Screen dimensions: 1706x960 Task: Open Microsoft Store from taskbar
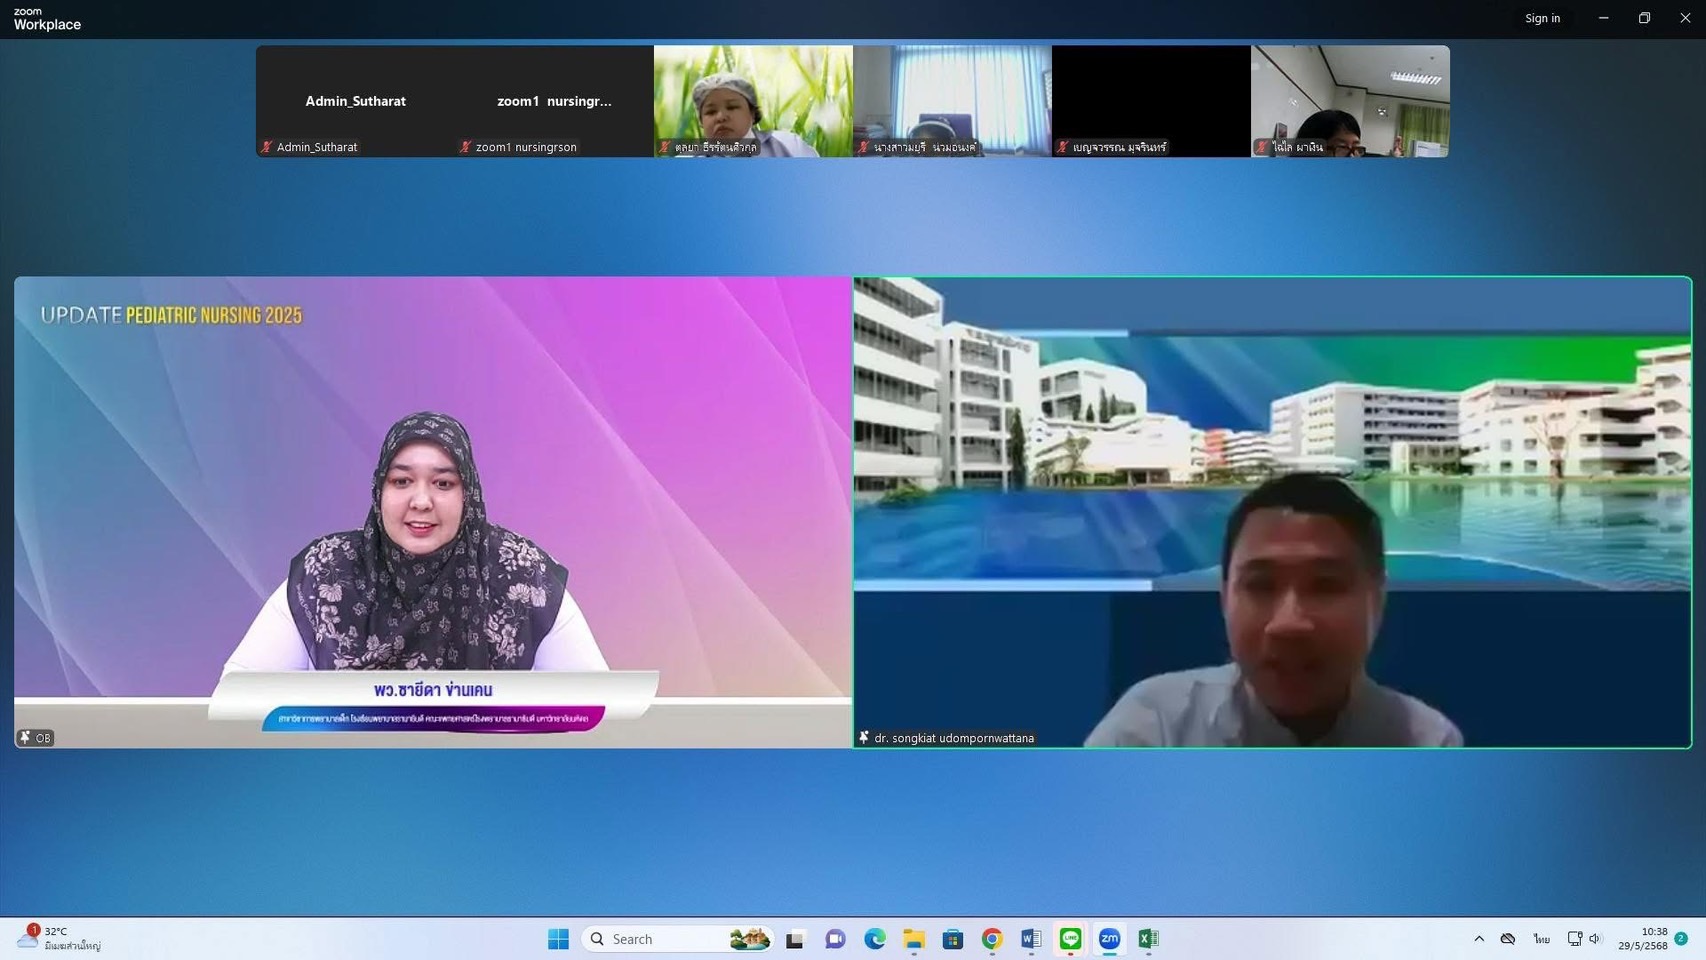click(953, 939)
